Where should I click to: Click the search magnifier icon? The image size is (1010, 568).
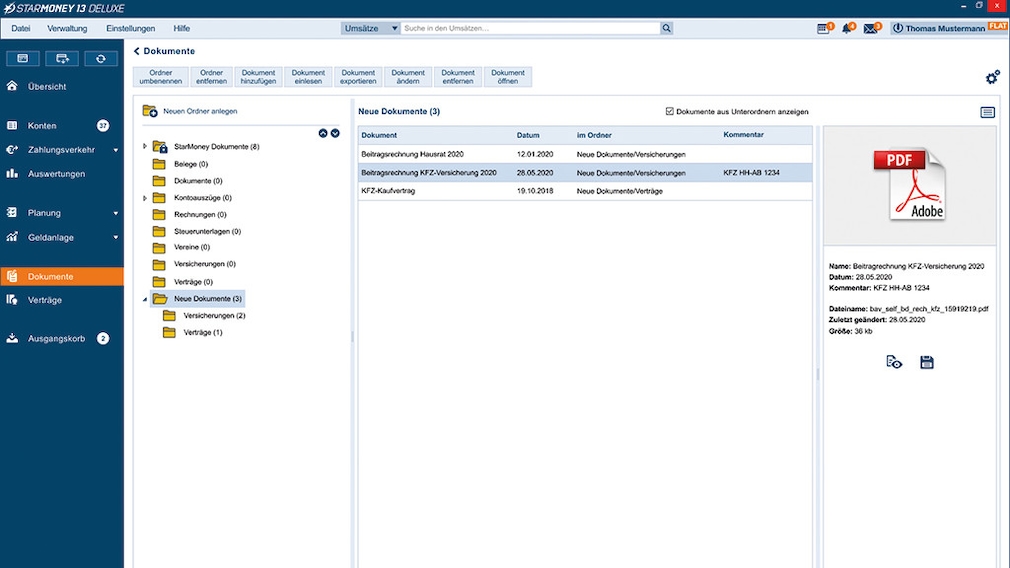click(x=667, y=29)
